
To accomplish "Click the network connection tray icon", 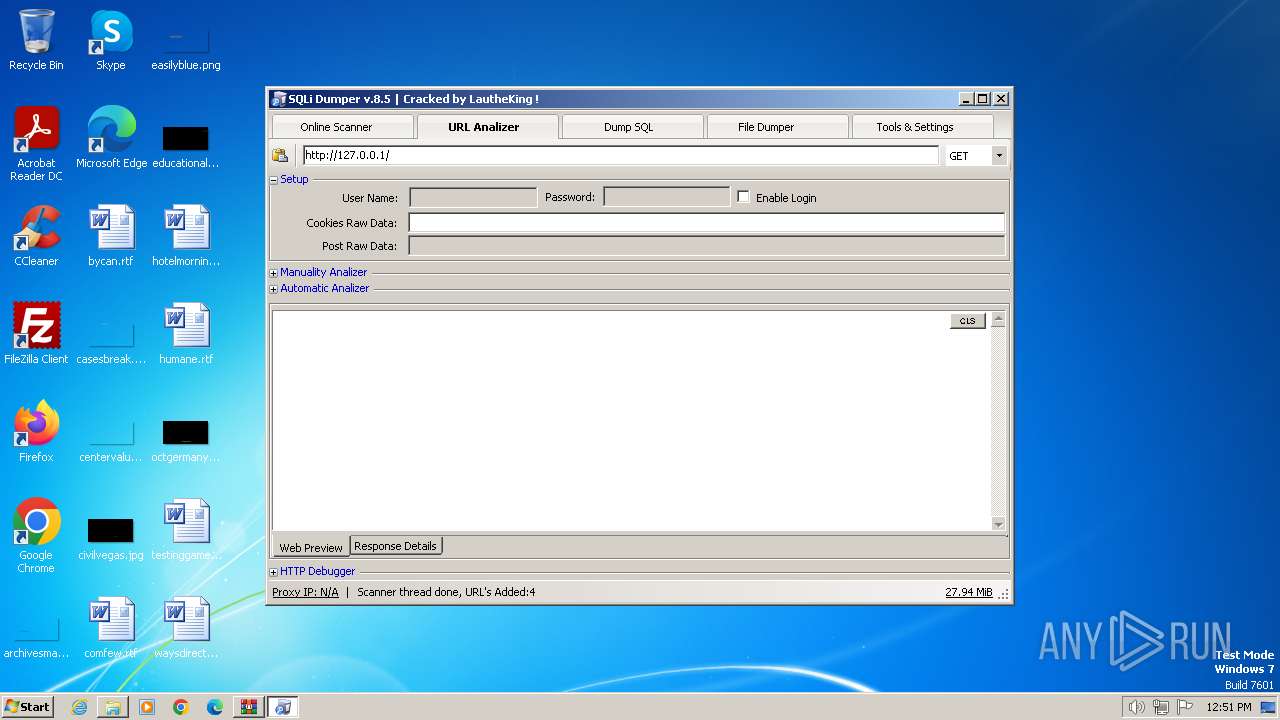I will [x=1161, y=707].
